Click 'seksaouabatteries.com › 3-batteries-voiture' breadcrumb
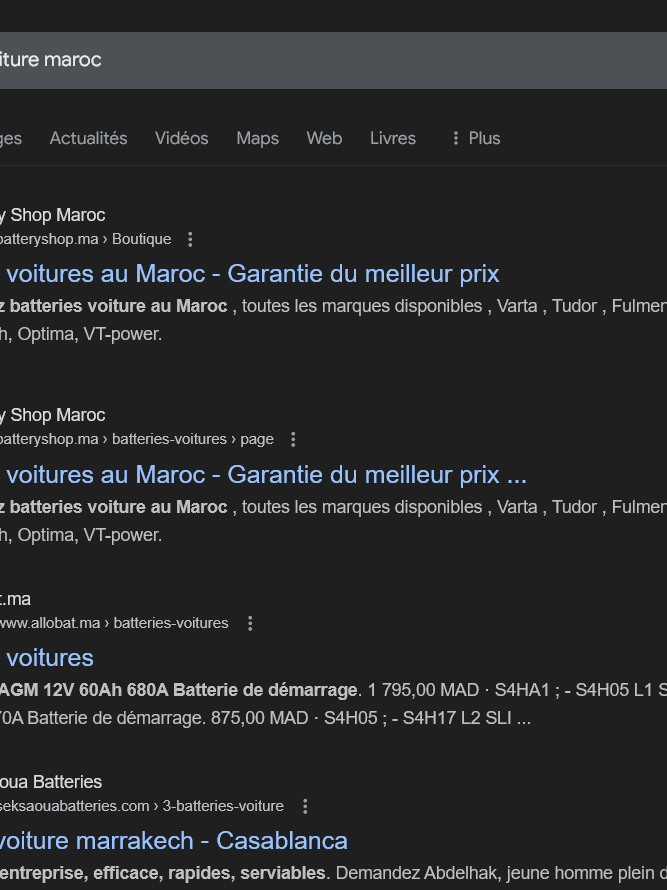This screenshot has height=890, width=667. click(x=142, y=807)
